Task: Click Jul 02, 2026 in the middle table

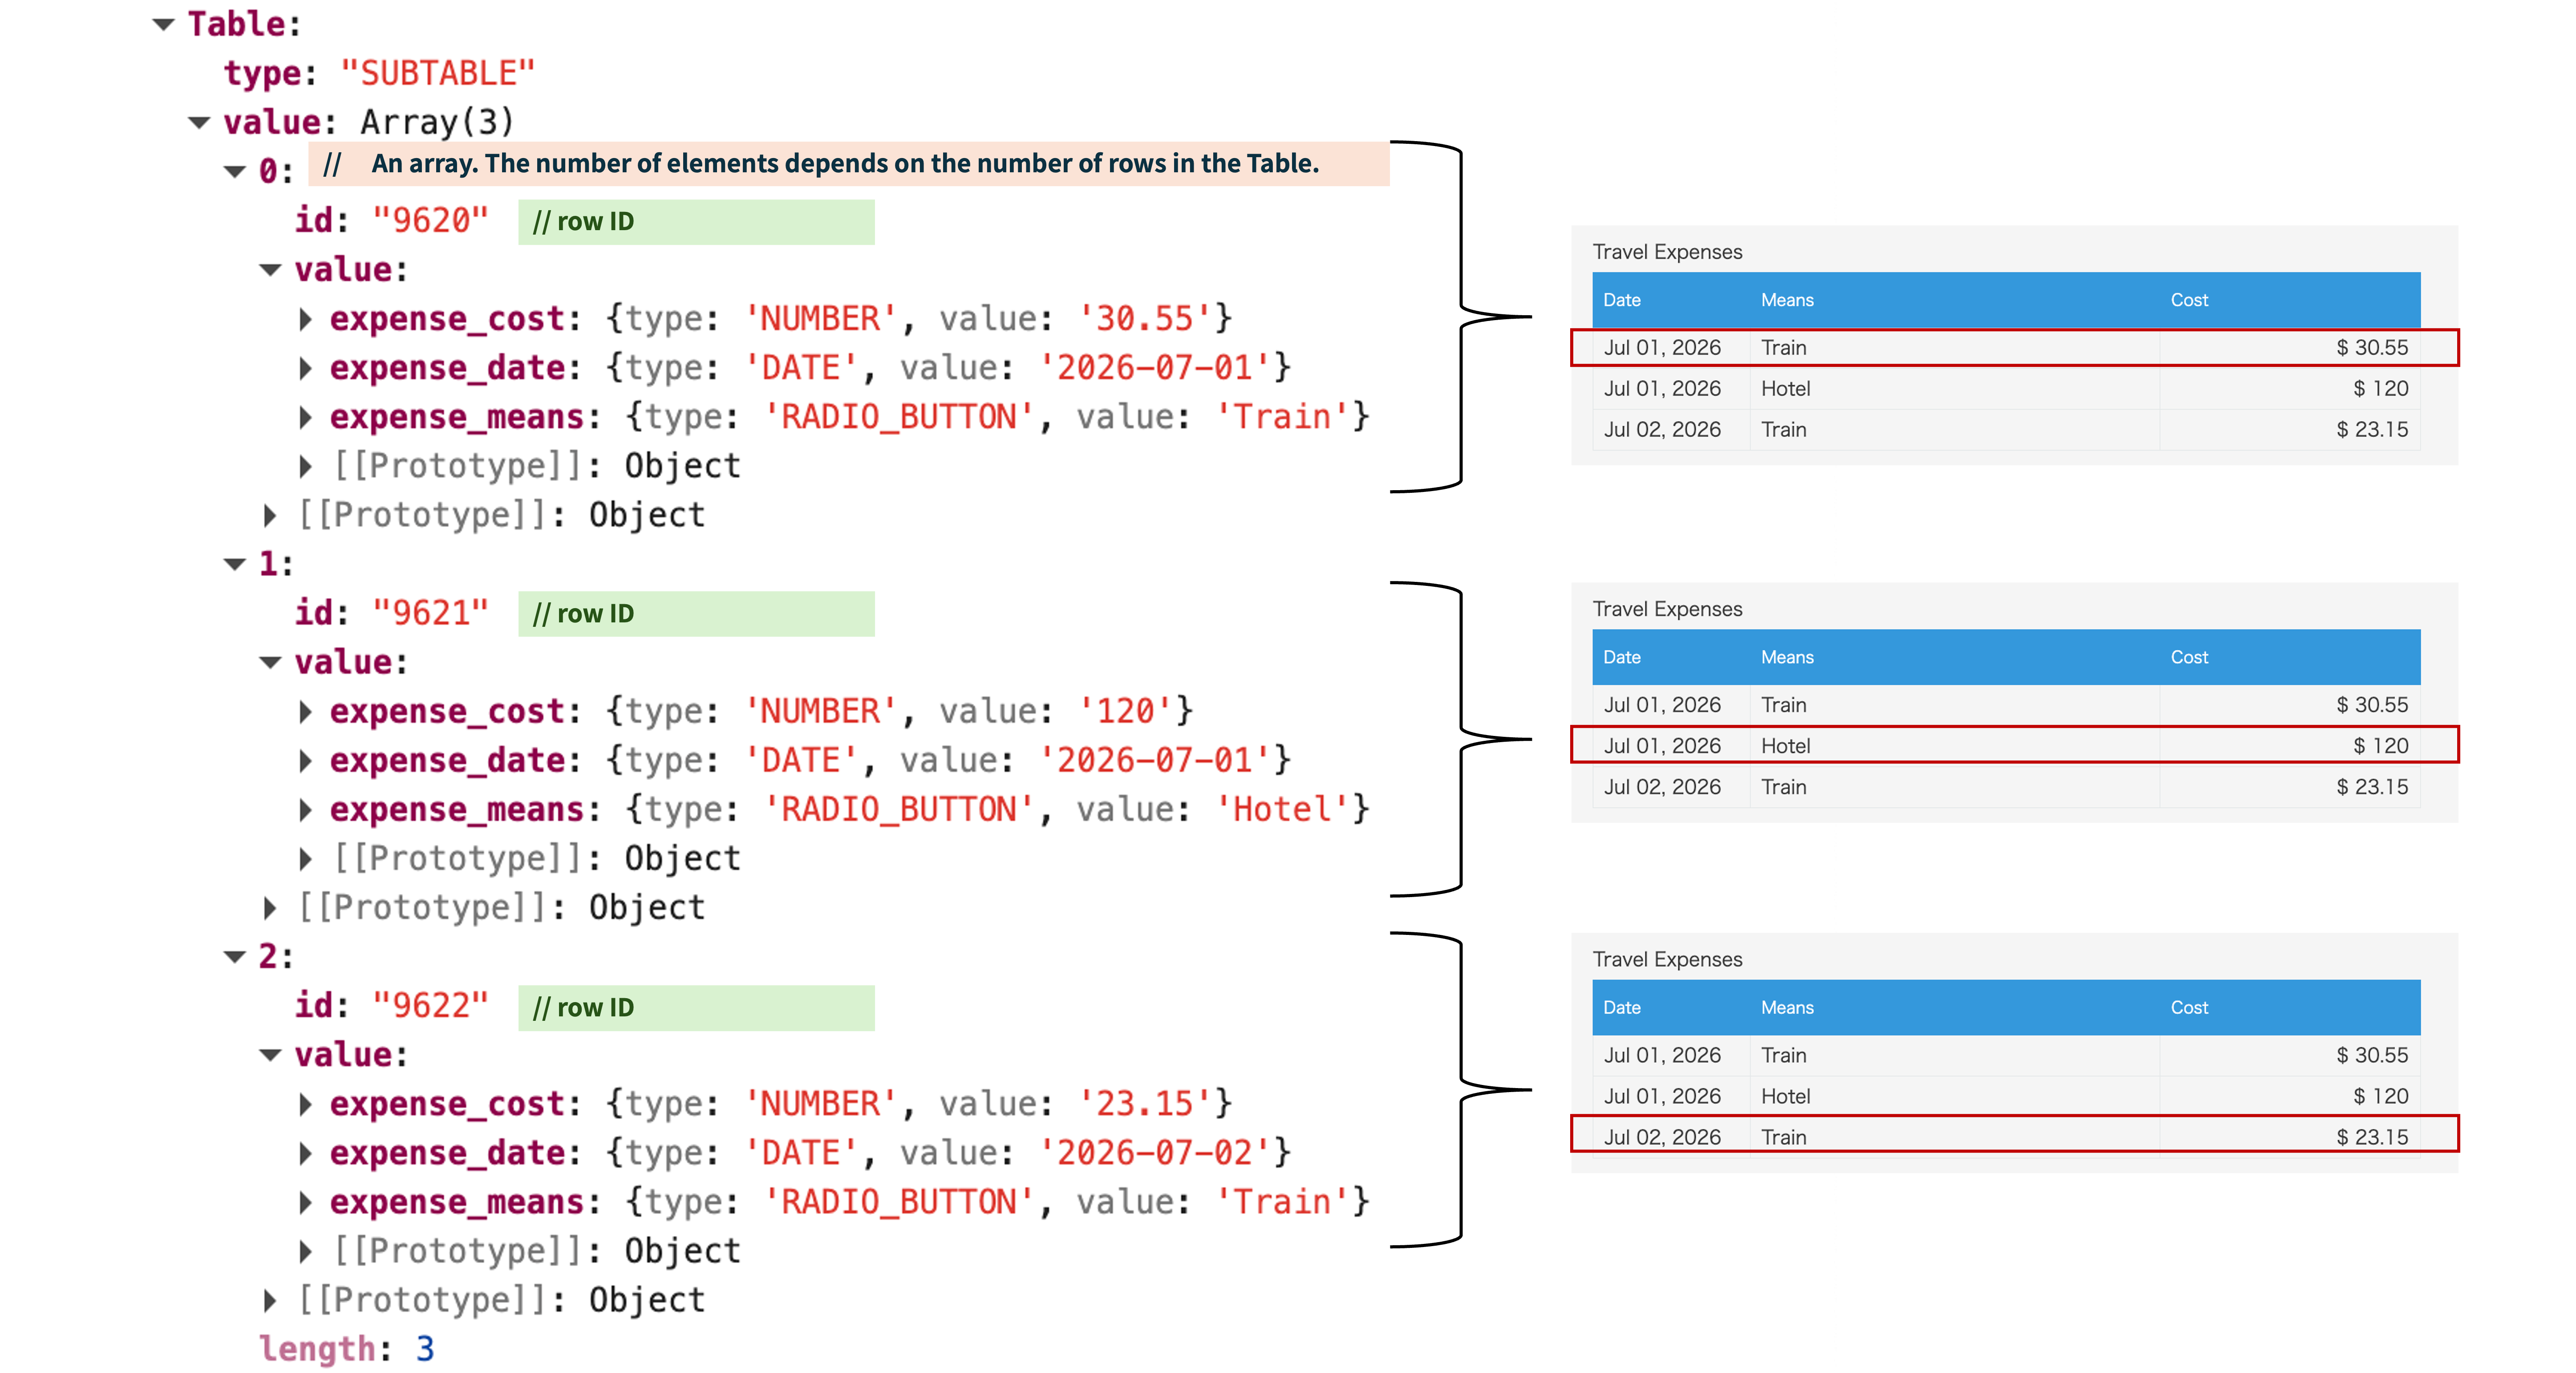Action: click(x=1662, y=787)
